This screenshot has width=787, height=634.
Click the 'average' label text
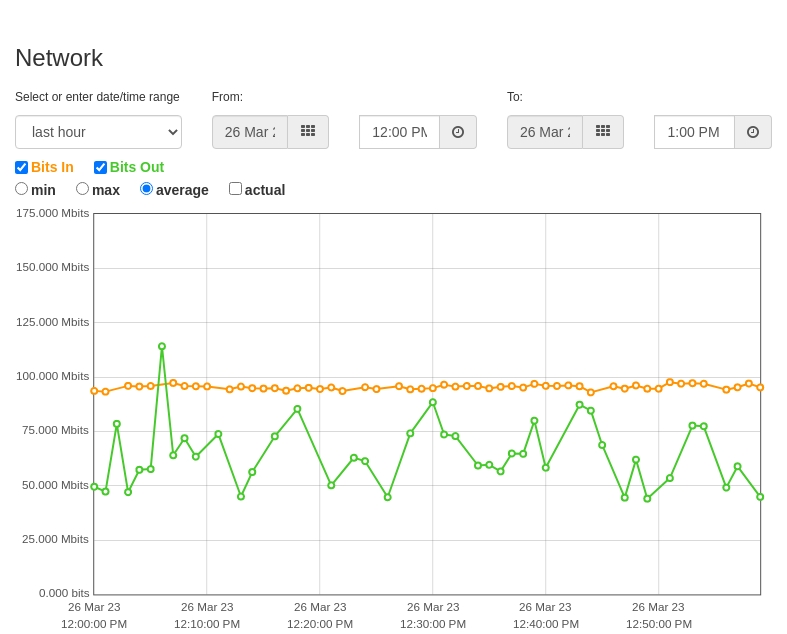pyautogui.click(x=182, y=190)
